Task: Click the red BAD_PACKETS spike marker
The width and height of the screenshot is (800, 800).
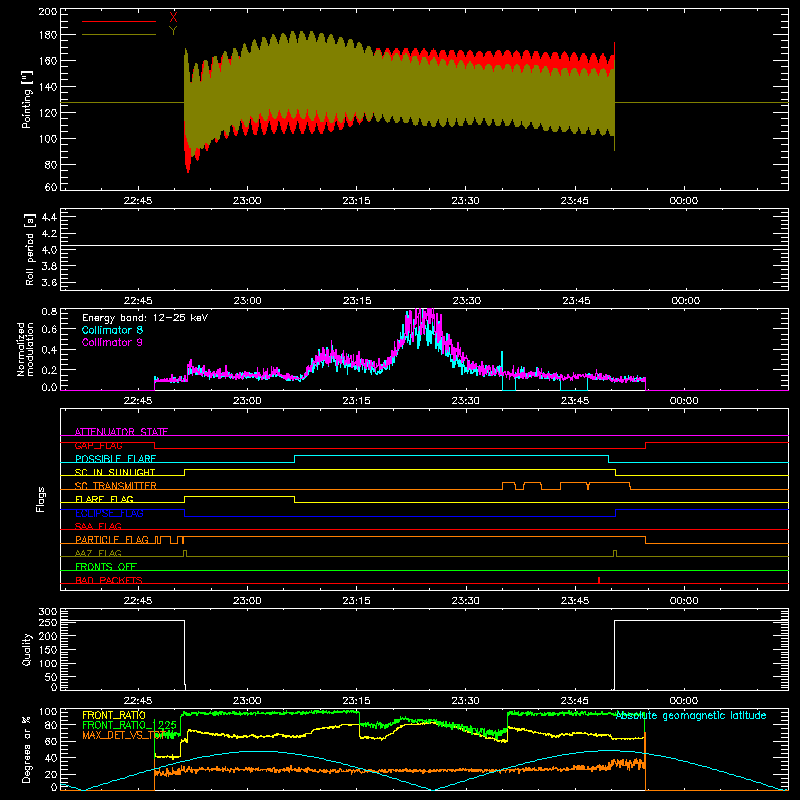Action: coord(598,580)
